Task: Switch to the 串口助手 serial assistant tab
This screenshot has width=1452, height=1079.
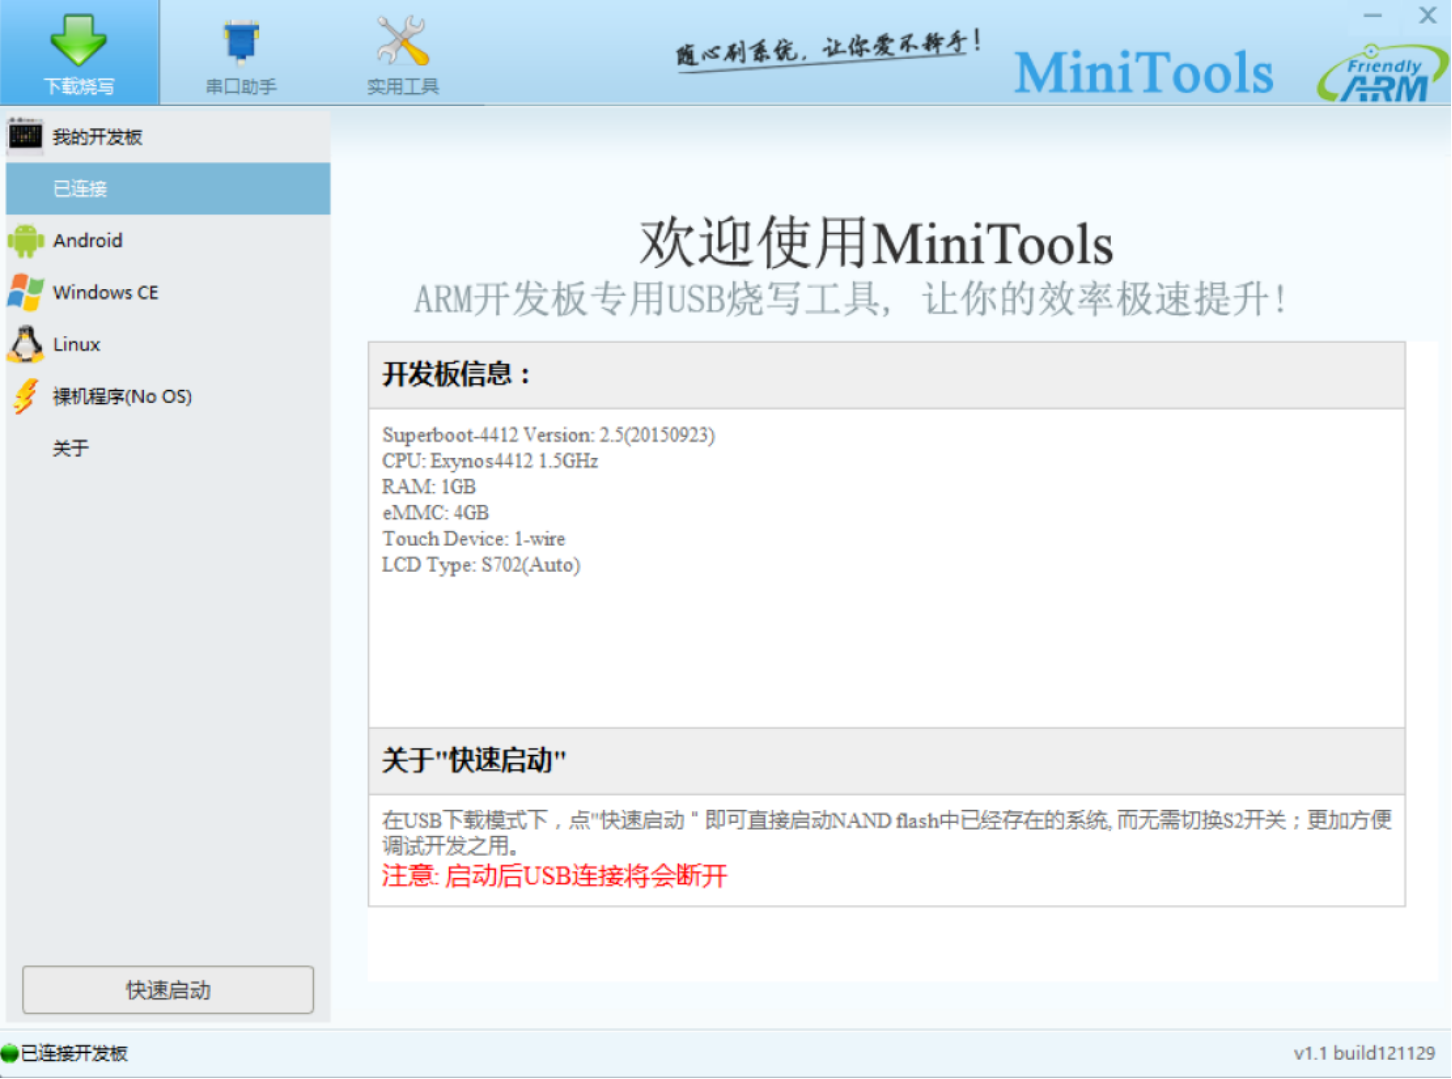Action: tap(241, 52)
